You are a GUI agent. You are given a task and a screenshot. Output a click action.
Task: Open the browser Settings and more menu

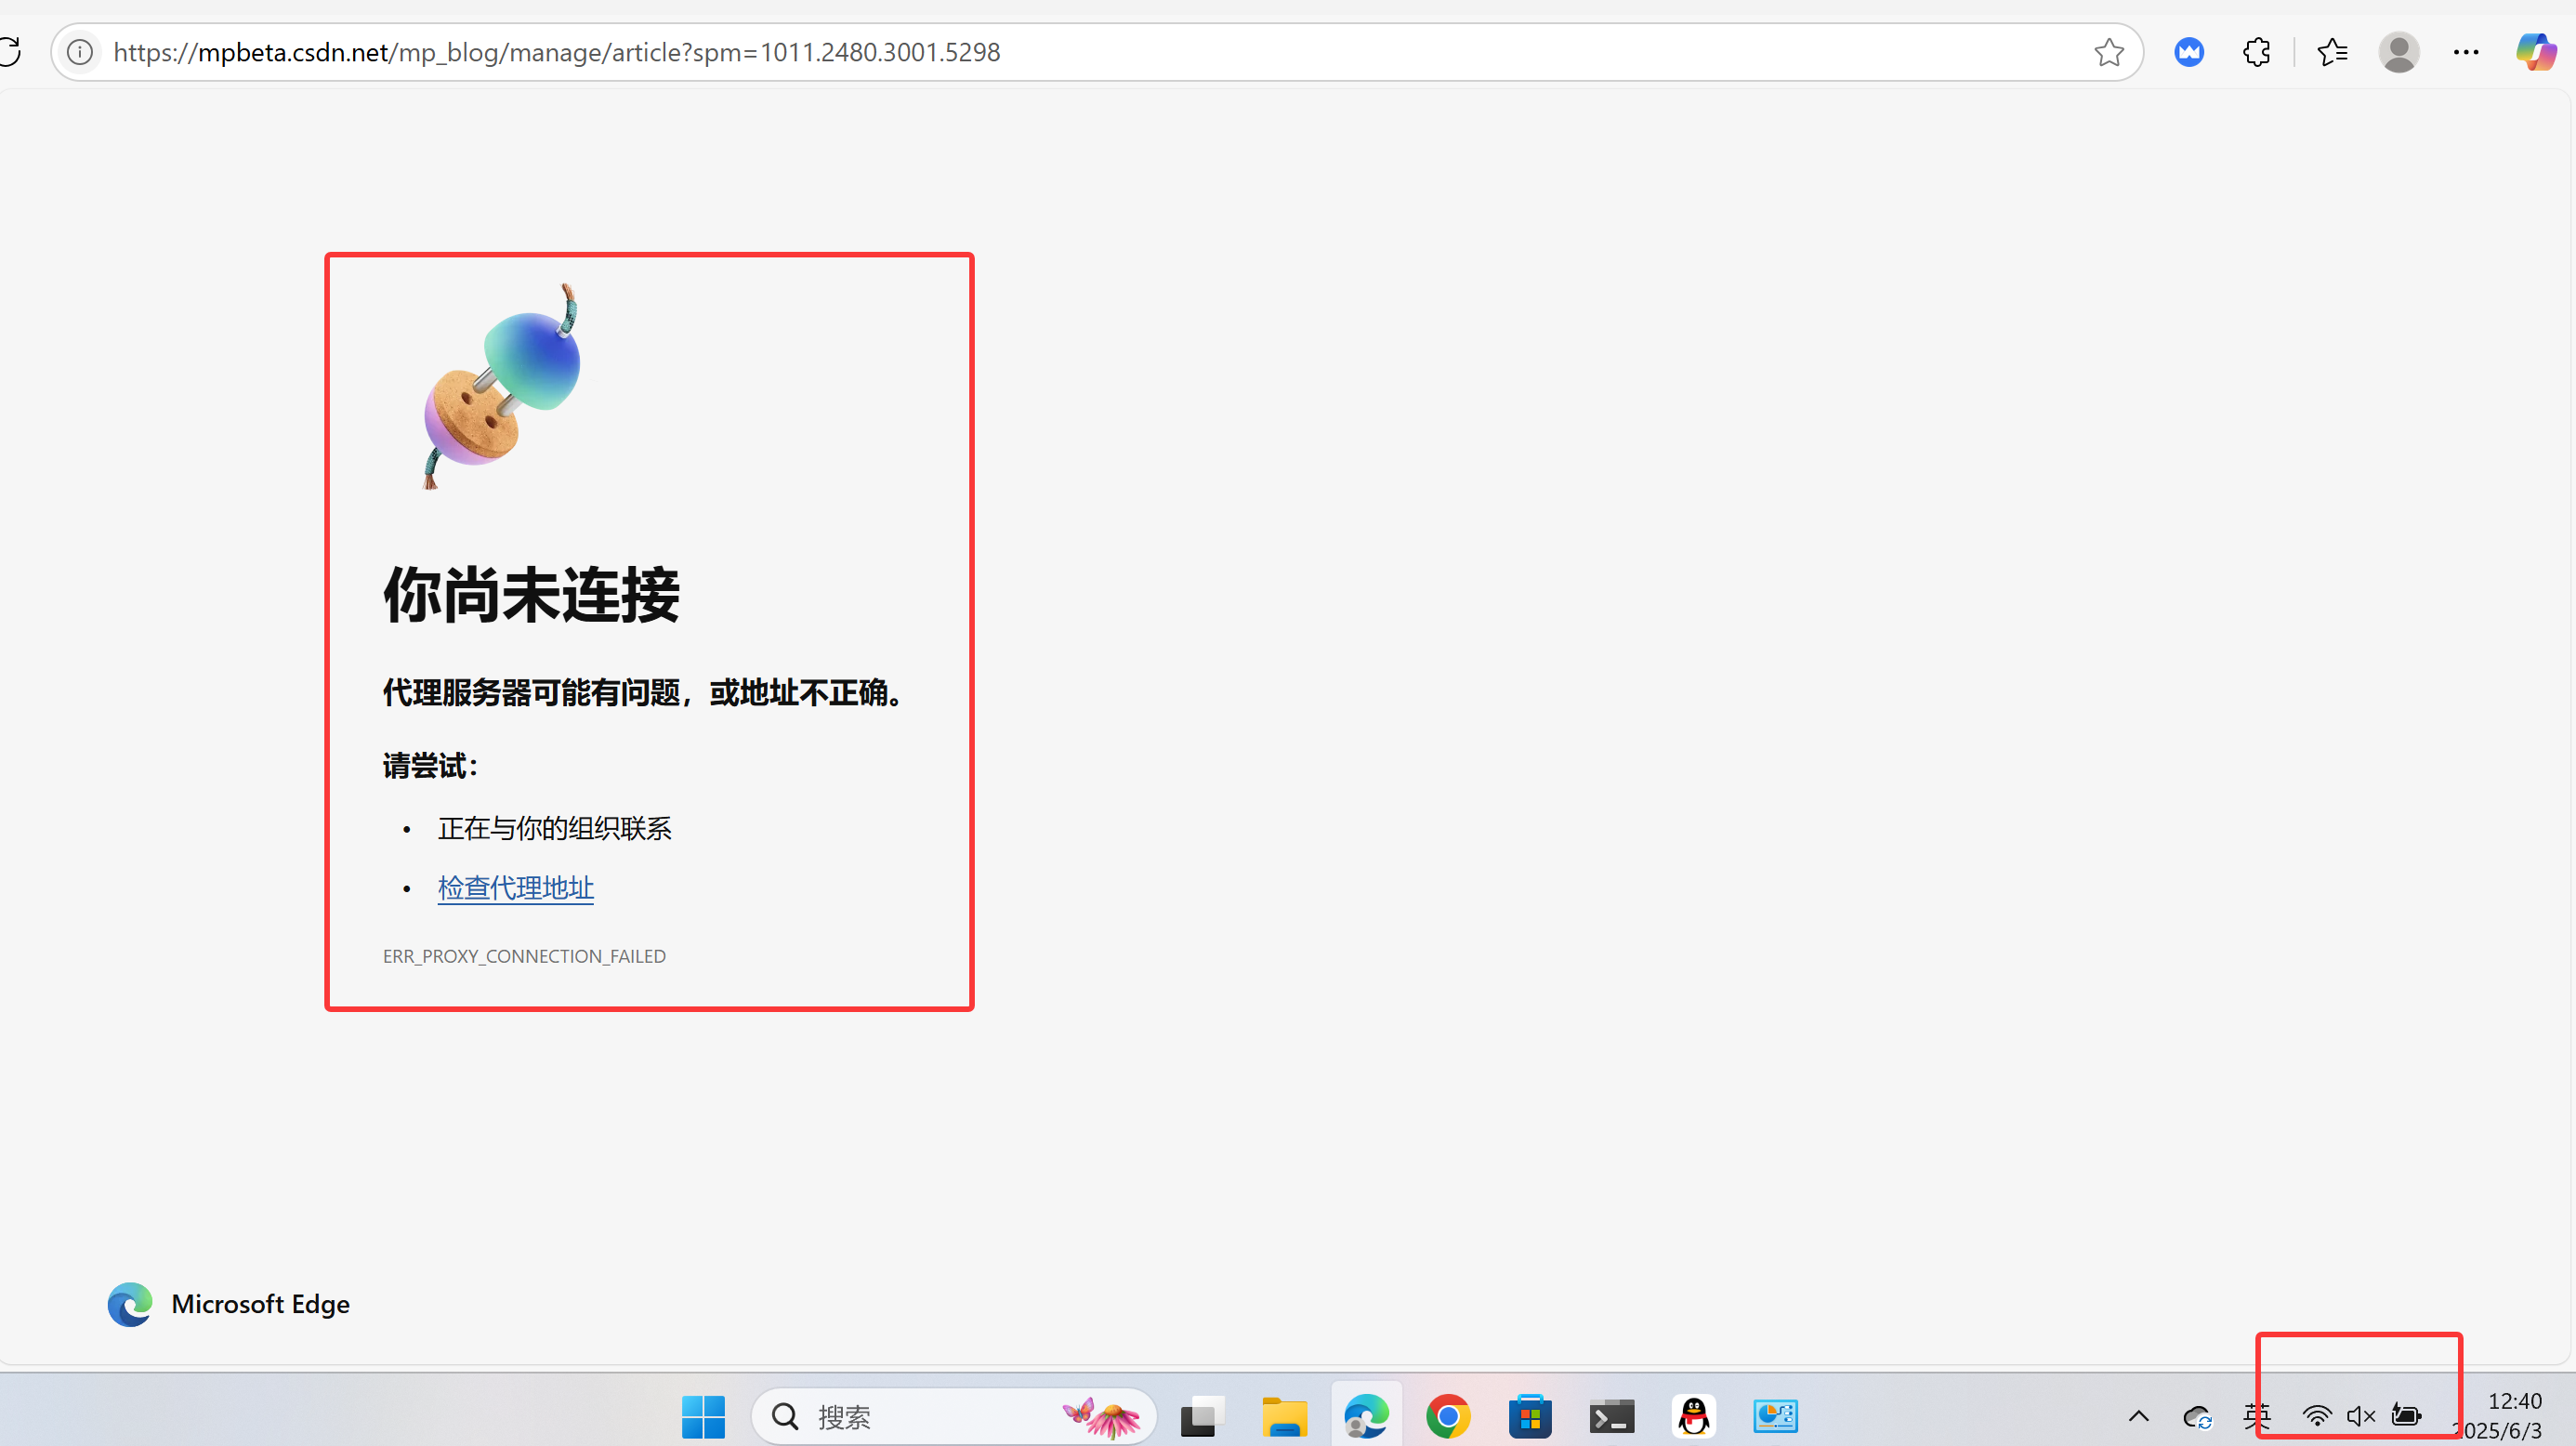coord(2466,52)
